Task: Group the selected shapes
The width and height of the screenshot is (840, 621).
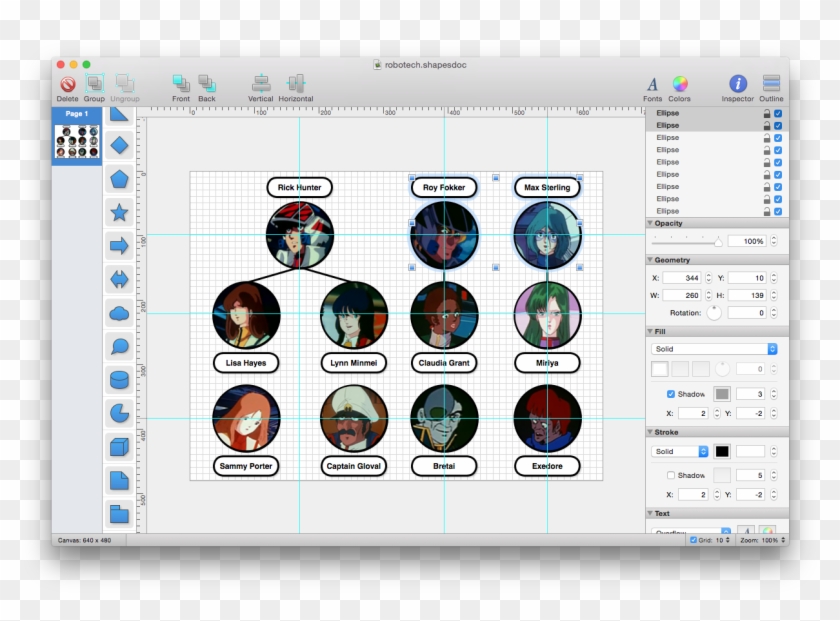Action: click(x=94, y=85)
